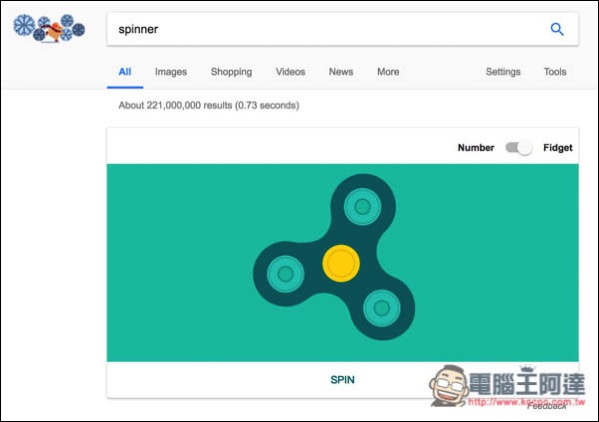Viewport: 599px width, 422px height.
Task: Open the Settings dropdown
Action: [x=503, y=72]
